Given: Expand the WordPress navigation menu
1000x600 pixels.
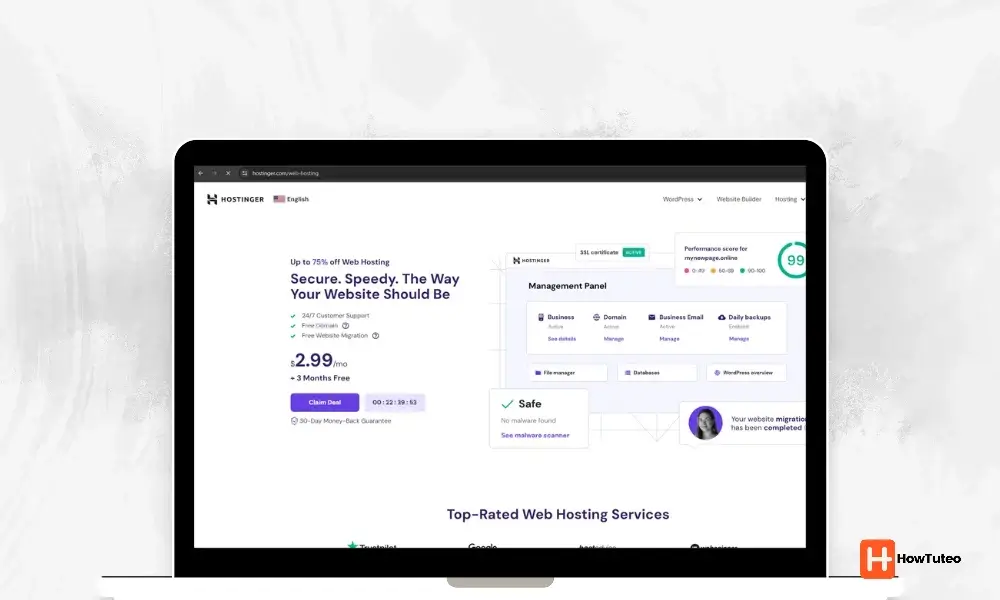Looking at the screenshot, I should tap(682, 199).
